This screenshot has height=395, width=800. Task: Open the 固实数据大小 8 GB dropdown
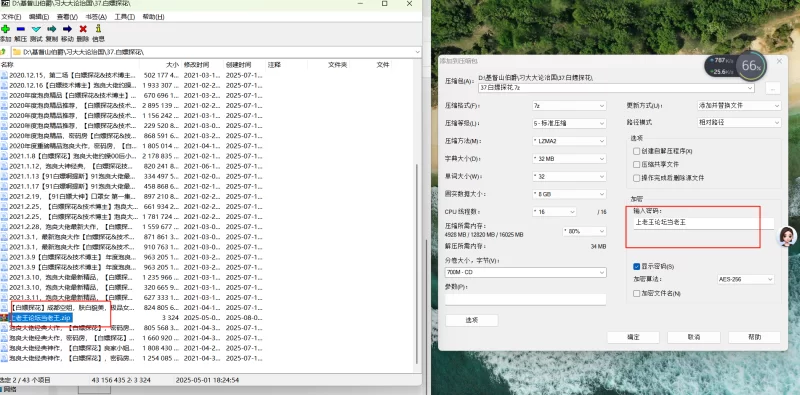click(x=569, y=194)
